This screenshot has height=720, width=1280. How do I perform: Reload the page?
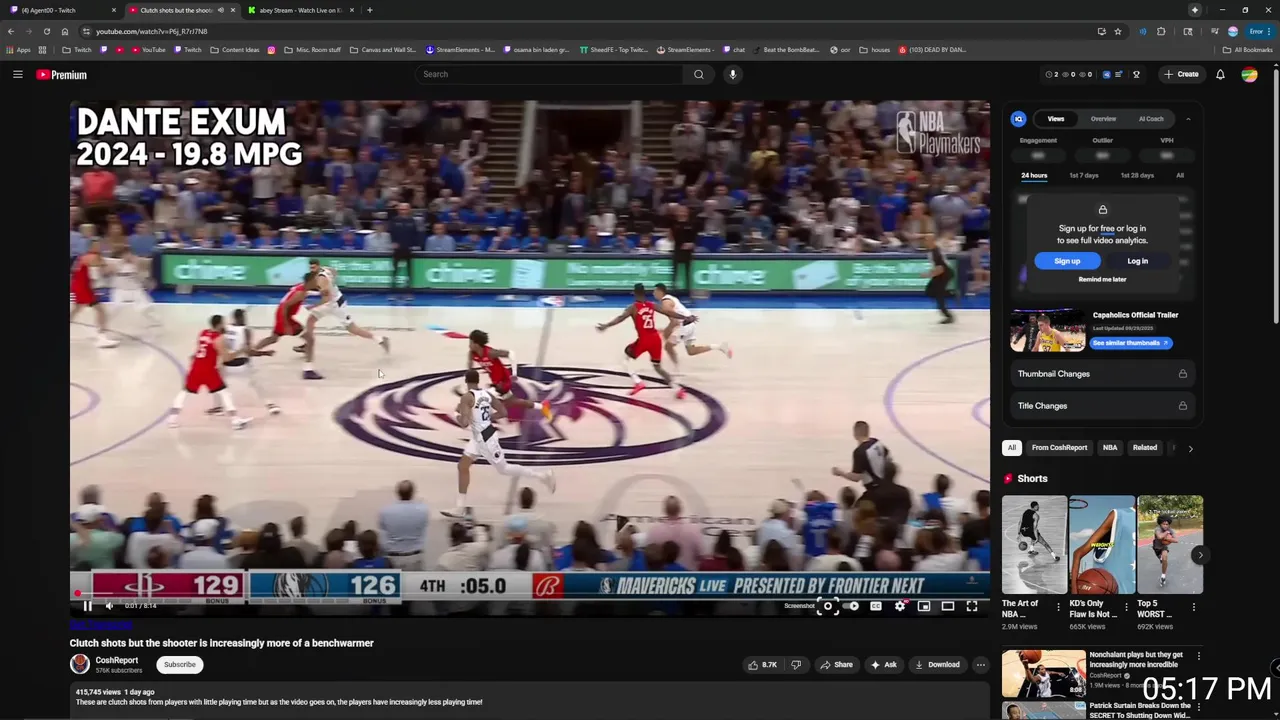pyautogui.click(x=46, y=31)
